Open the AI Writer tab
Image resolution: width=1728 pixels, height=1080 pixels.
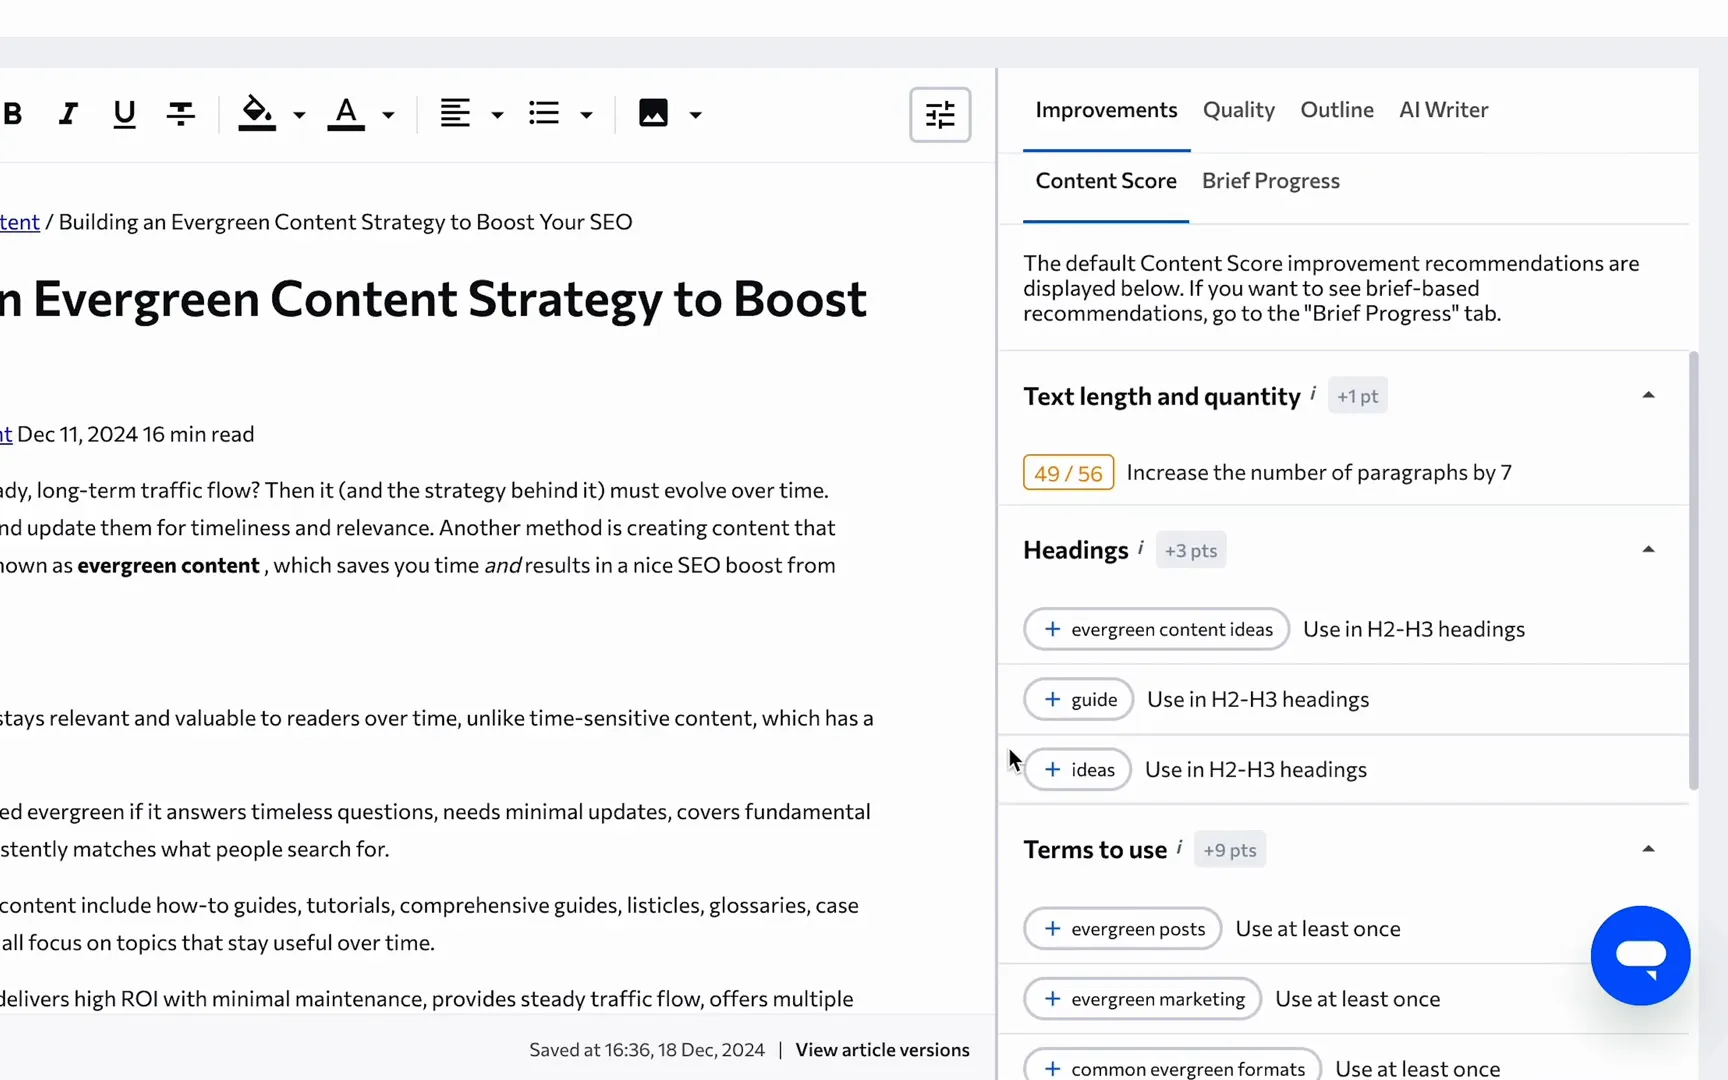[1443, 110]
